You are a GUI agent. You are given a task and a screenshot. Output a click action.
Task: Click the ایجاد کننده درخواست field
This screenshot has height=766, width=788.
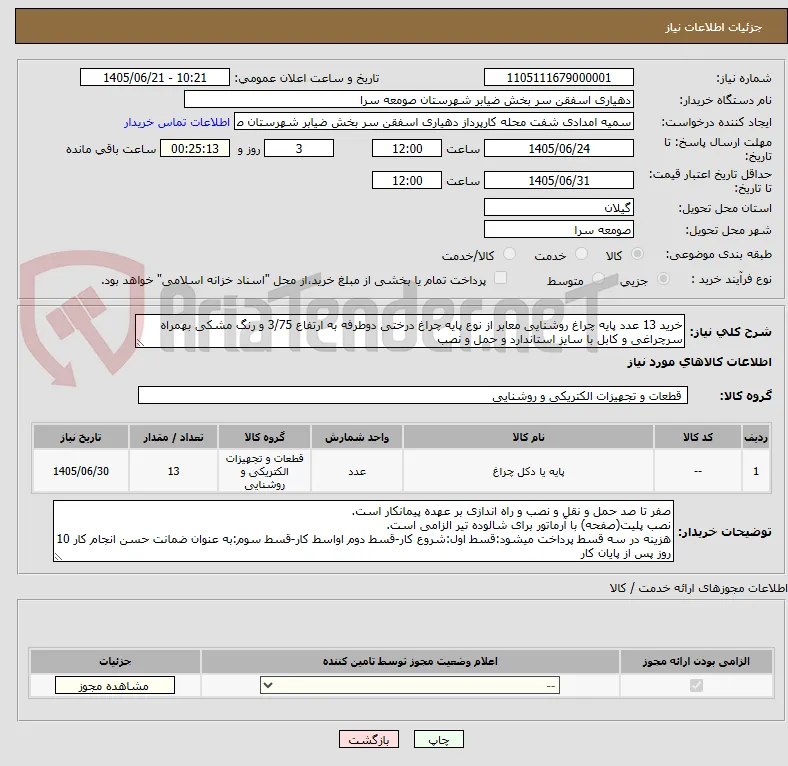pyautogui.click(x=434, y=122)
